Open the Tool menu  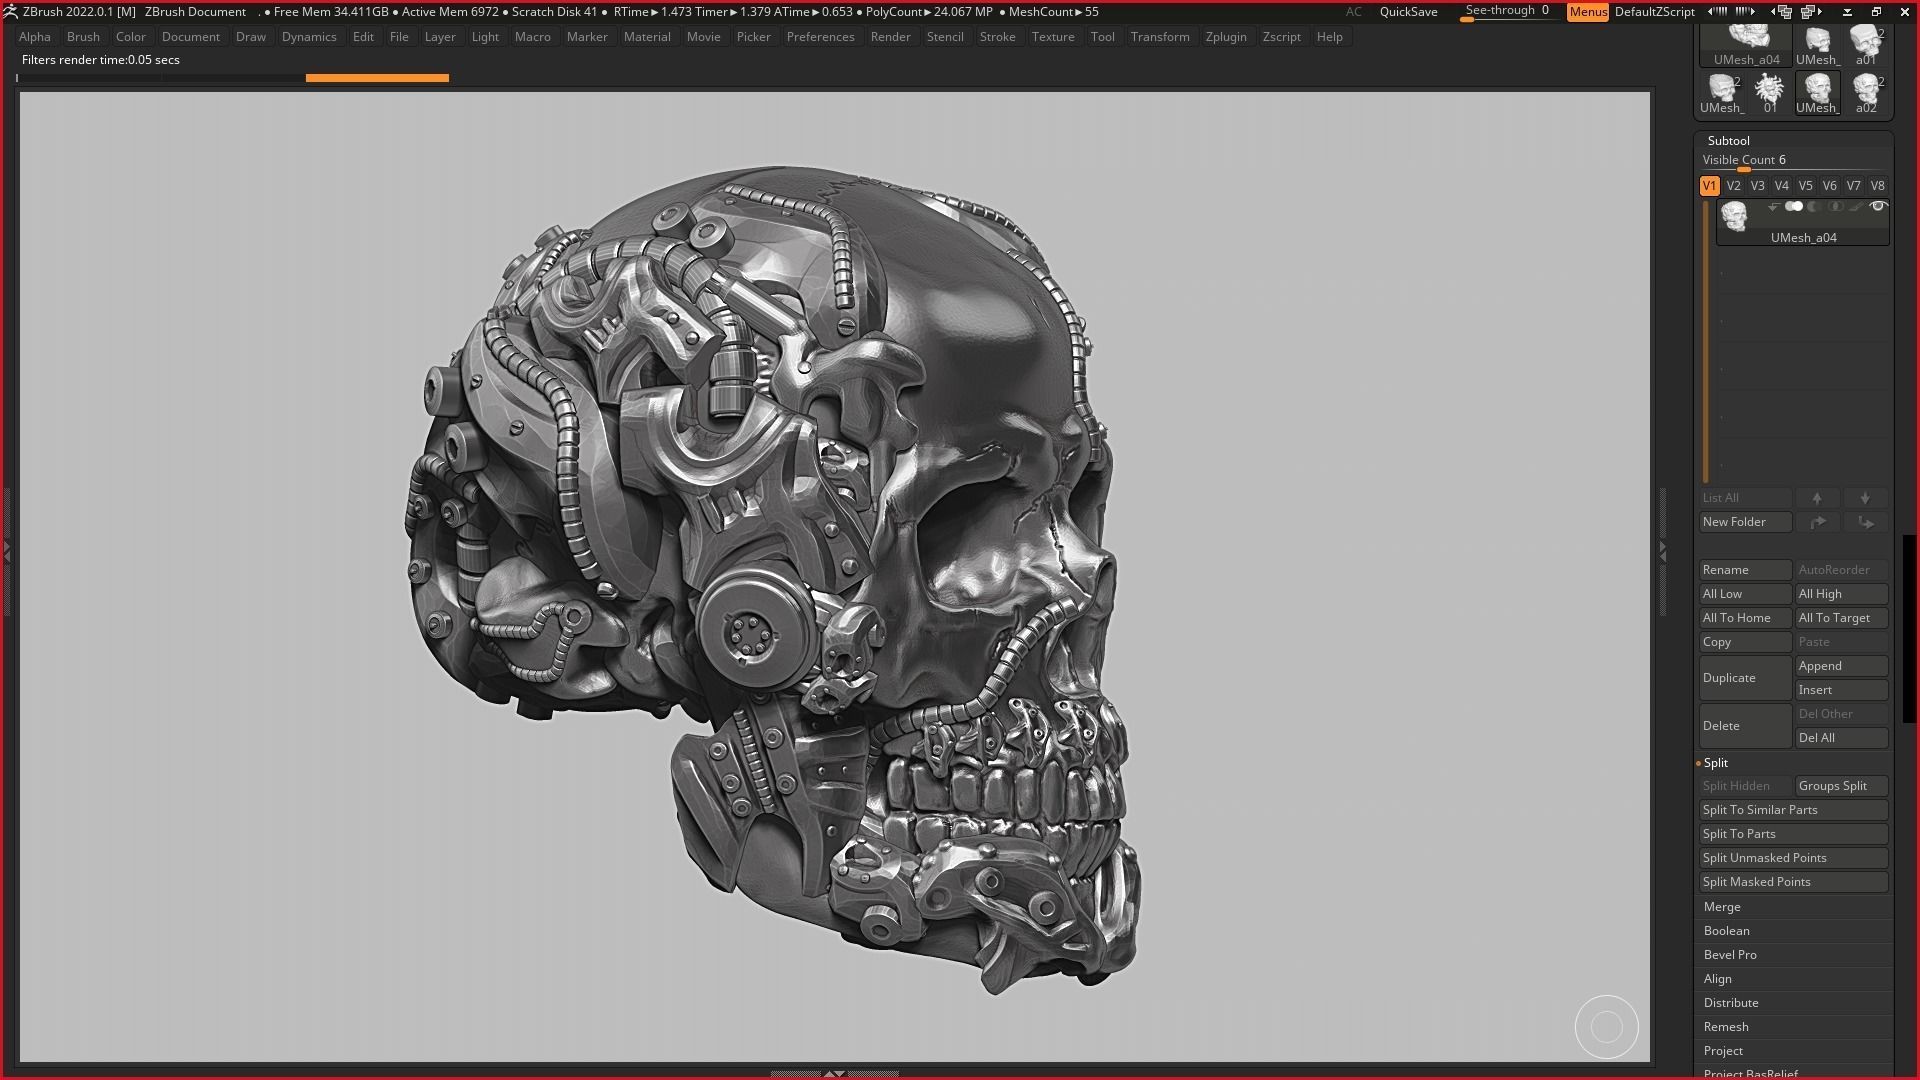tap(1102, 37)
